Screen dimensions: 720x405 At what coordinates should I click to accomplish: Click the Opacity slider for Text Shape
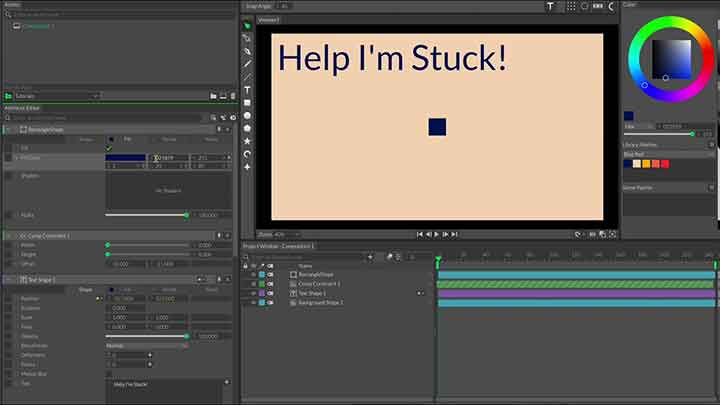[146, 336]
